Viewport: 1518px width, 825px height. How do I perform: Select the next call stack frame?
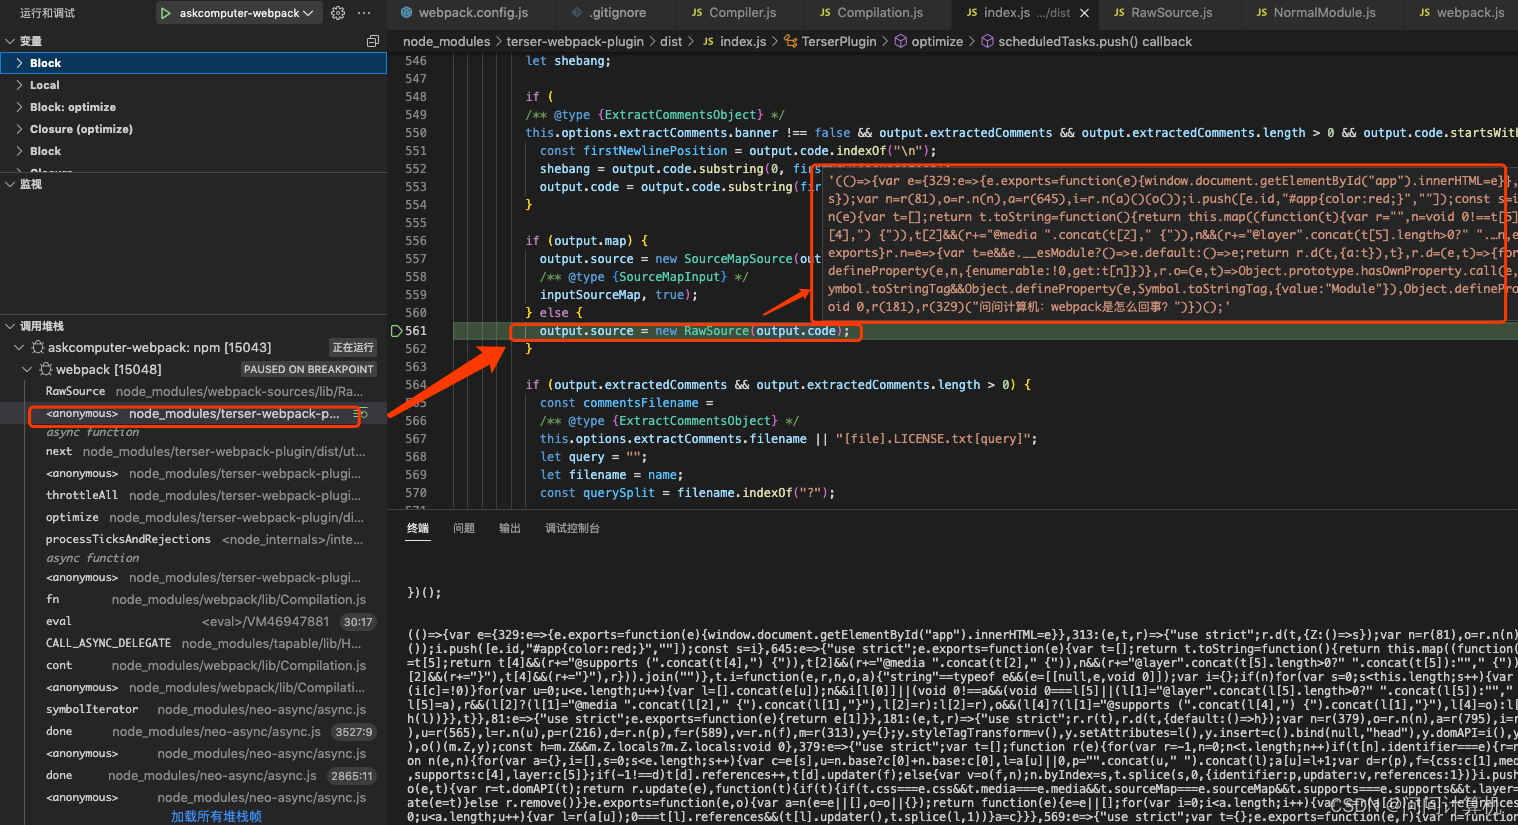(x=193, y=452)
